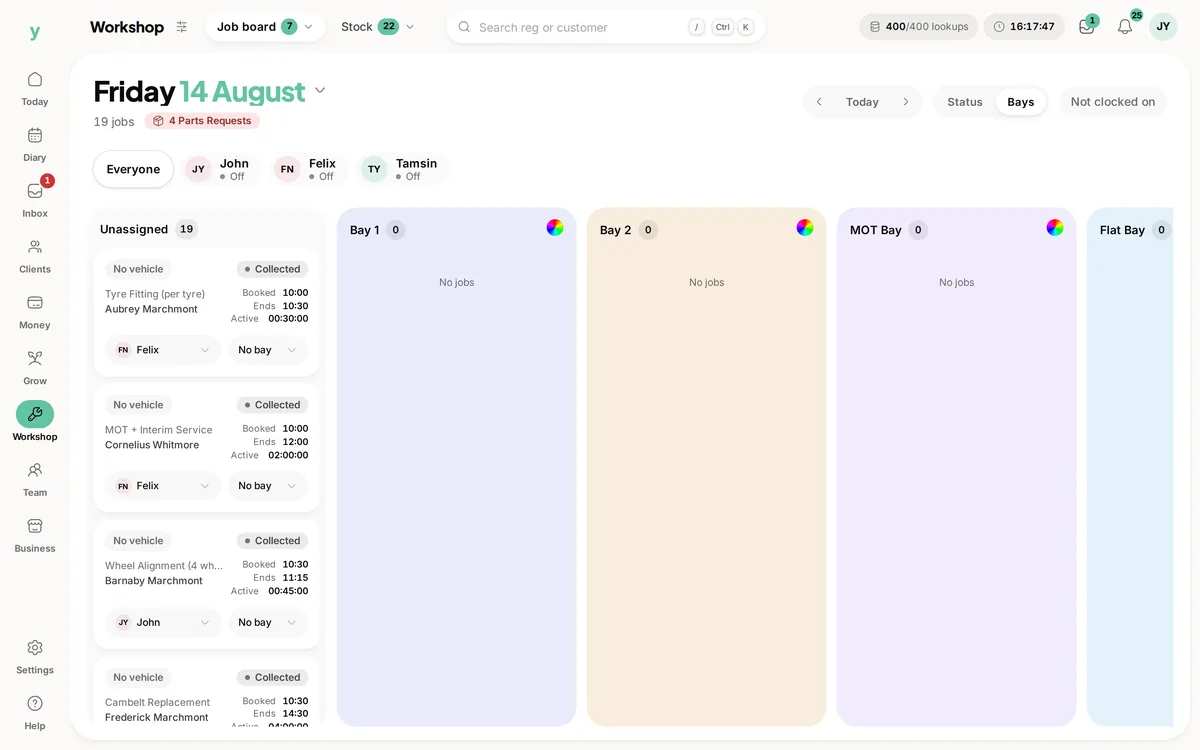Switch the board view to Status

click(965, 102)
